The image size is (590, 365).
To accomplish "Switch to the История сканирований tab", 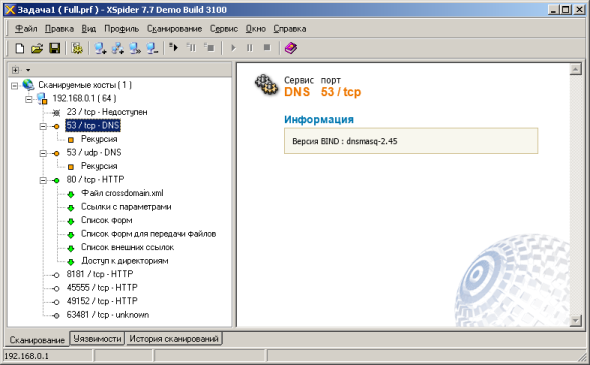I will click(x=174, y=339).
